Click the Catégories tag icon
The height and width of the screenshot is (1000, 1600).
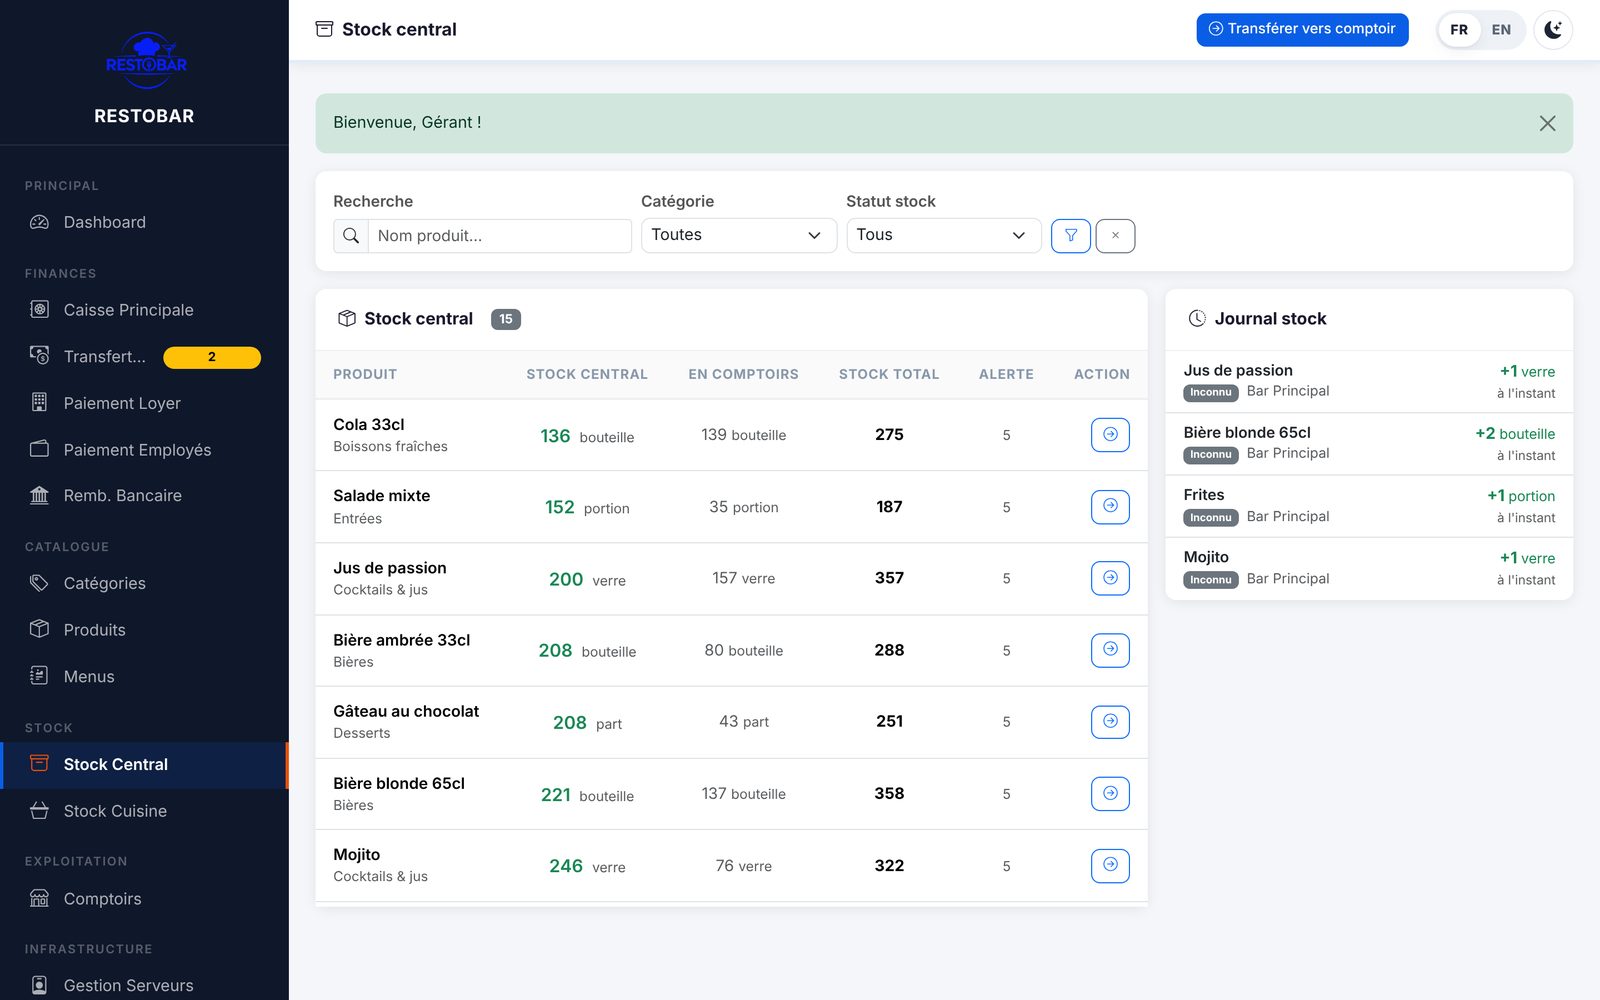39,583
